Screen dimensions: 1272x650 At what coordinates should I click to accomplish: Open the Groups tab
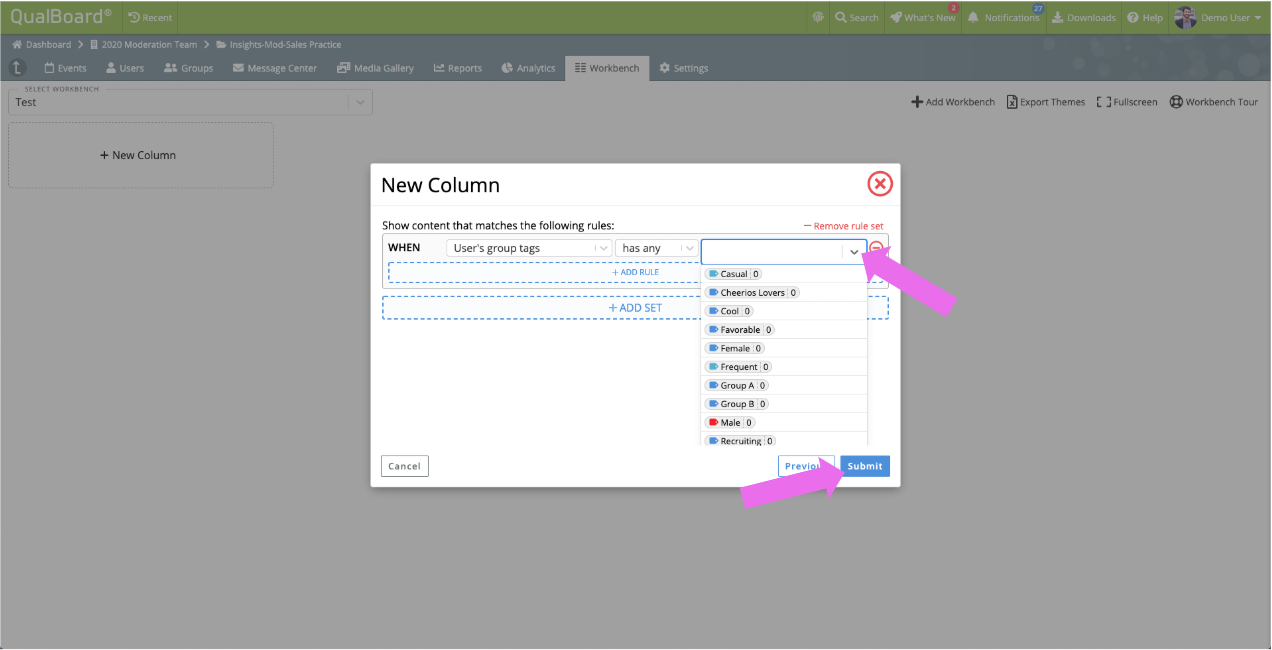189,68
